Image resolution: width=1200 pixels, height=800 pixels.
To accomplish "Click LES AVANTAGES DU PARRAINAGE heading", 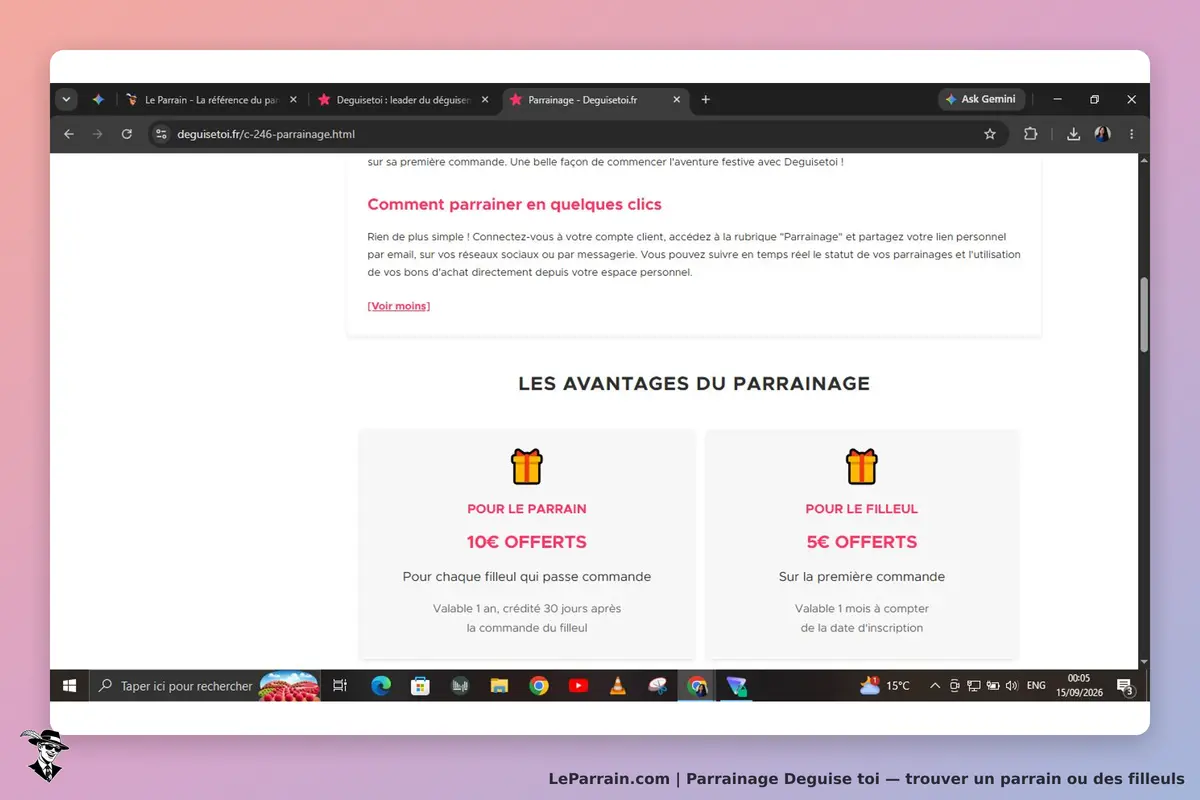I will tap(694, 383).
